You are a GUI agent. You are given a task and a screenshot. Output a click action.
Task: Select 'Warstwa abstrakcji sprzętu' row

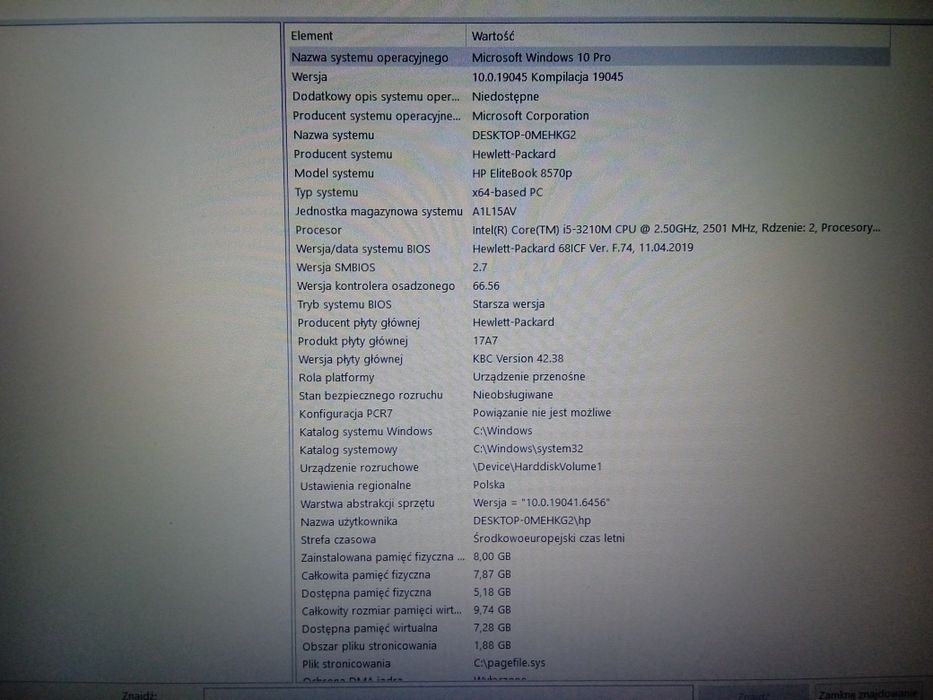click(367, 504)
